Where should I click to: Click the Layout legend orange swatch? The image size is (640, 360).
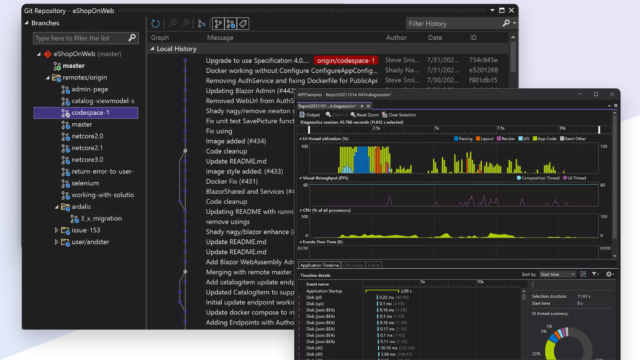tap(478, 139)
